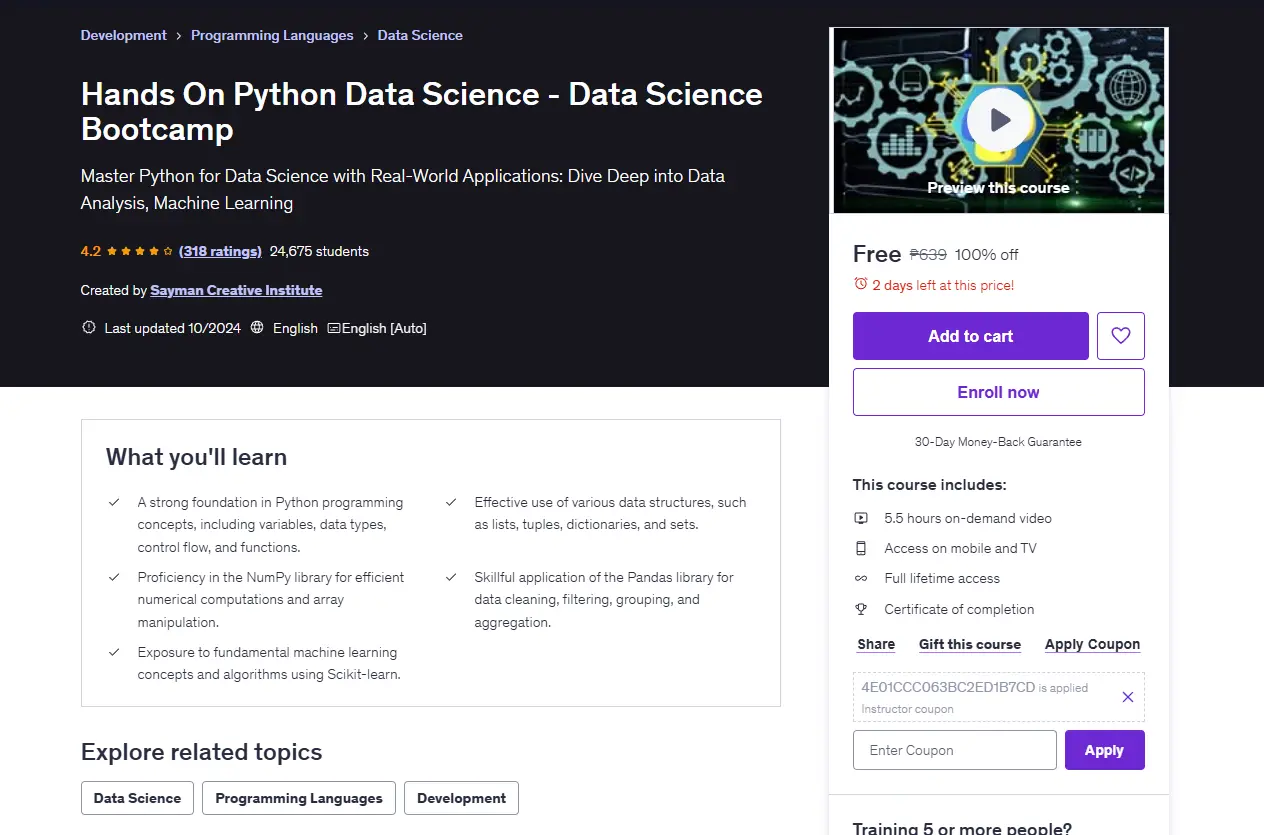Click the last updated badge icon
Viewport: 1264px width, 835px height.
coord(89,328)
